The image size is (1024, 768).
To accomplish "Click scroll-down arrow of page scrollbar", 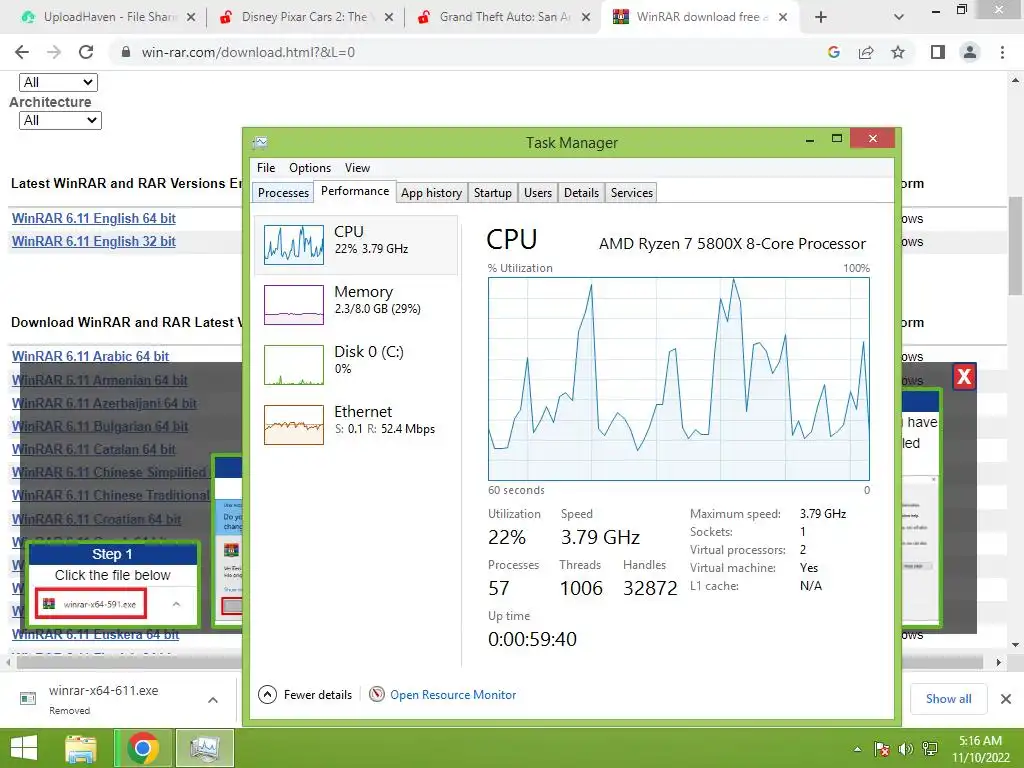I will (1016, 645).
